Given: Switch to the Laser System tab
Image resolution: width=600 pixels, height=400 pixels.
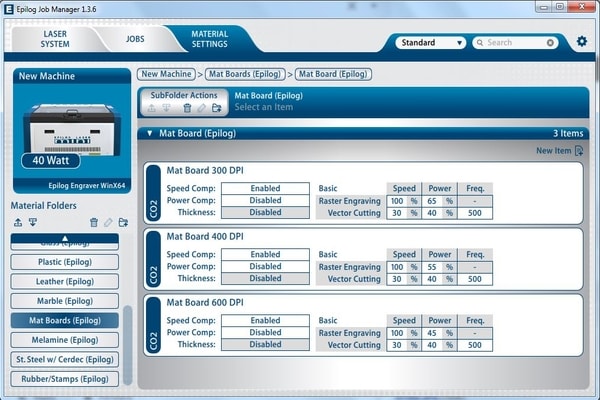Looking at the screenshot, I should point(55,39).
